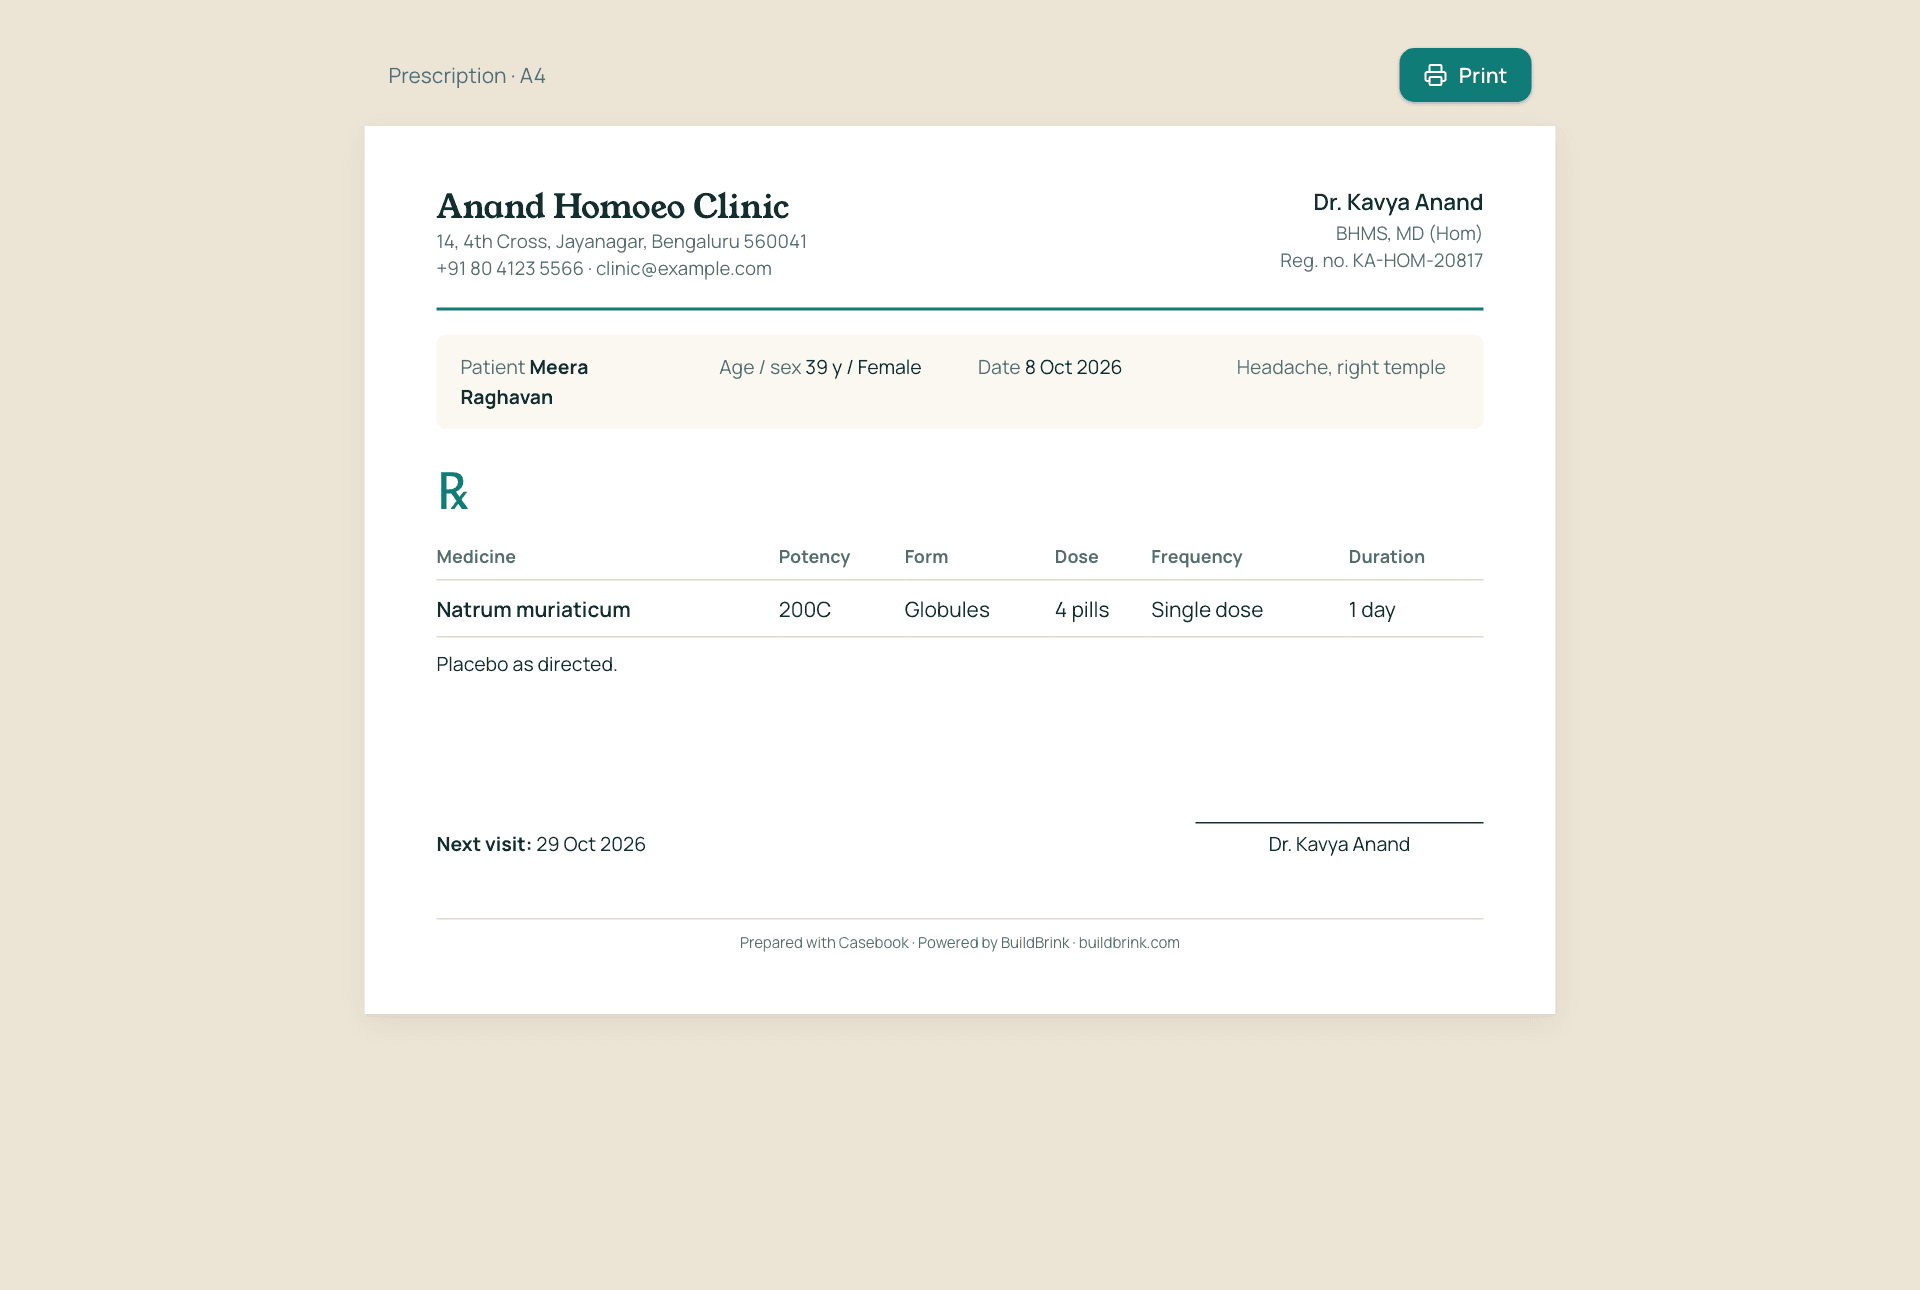The image size is (1920, 1290).
Task: Click 'Reg. no. KA-HOM-20817' text
Action: click(1381, 260)
